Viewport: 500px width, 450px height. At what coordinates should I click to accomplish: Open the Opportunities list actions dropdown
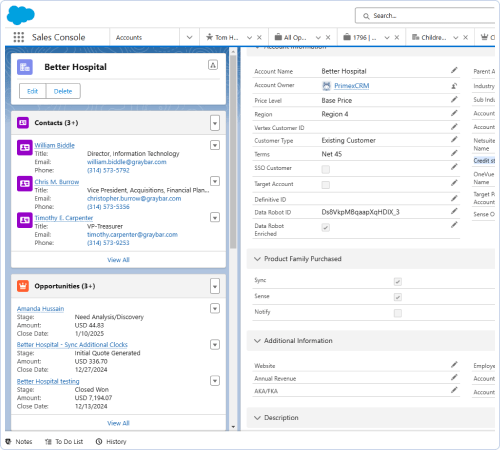click(215, 286)
